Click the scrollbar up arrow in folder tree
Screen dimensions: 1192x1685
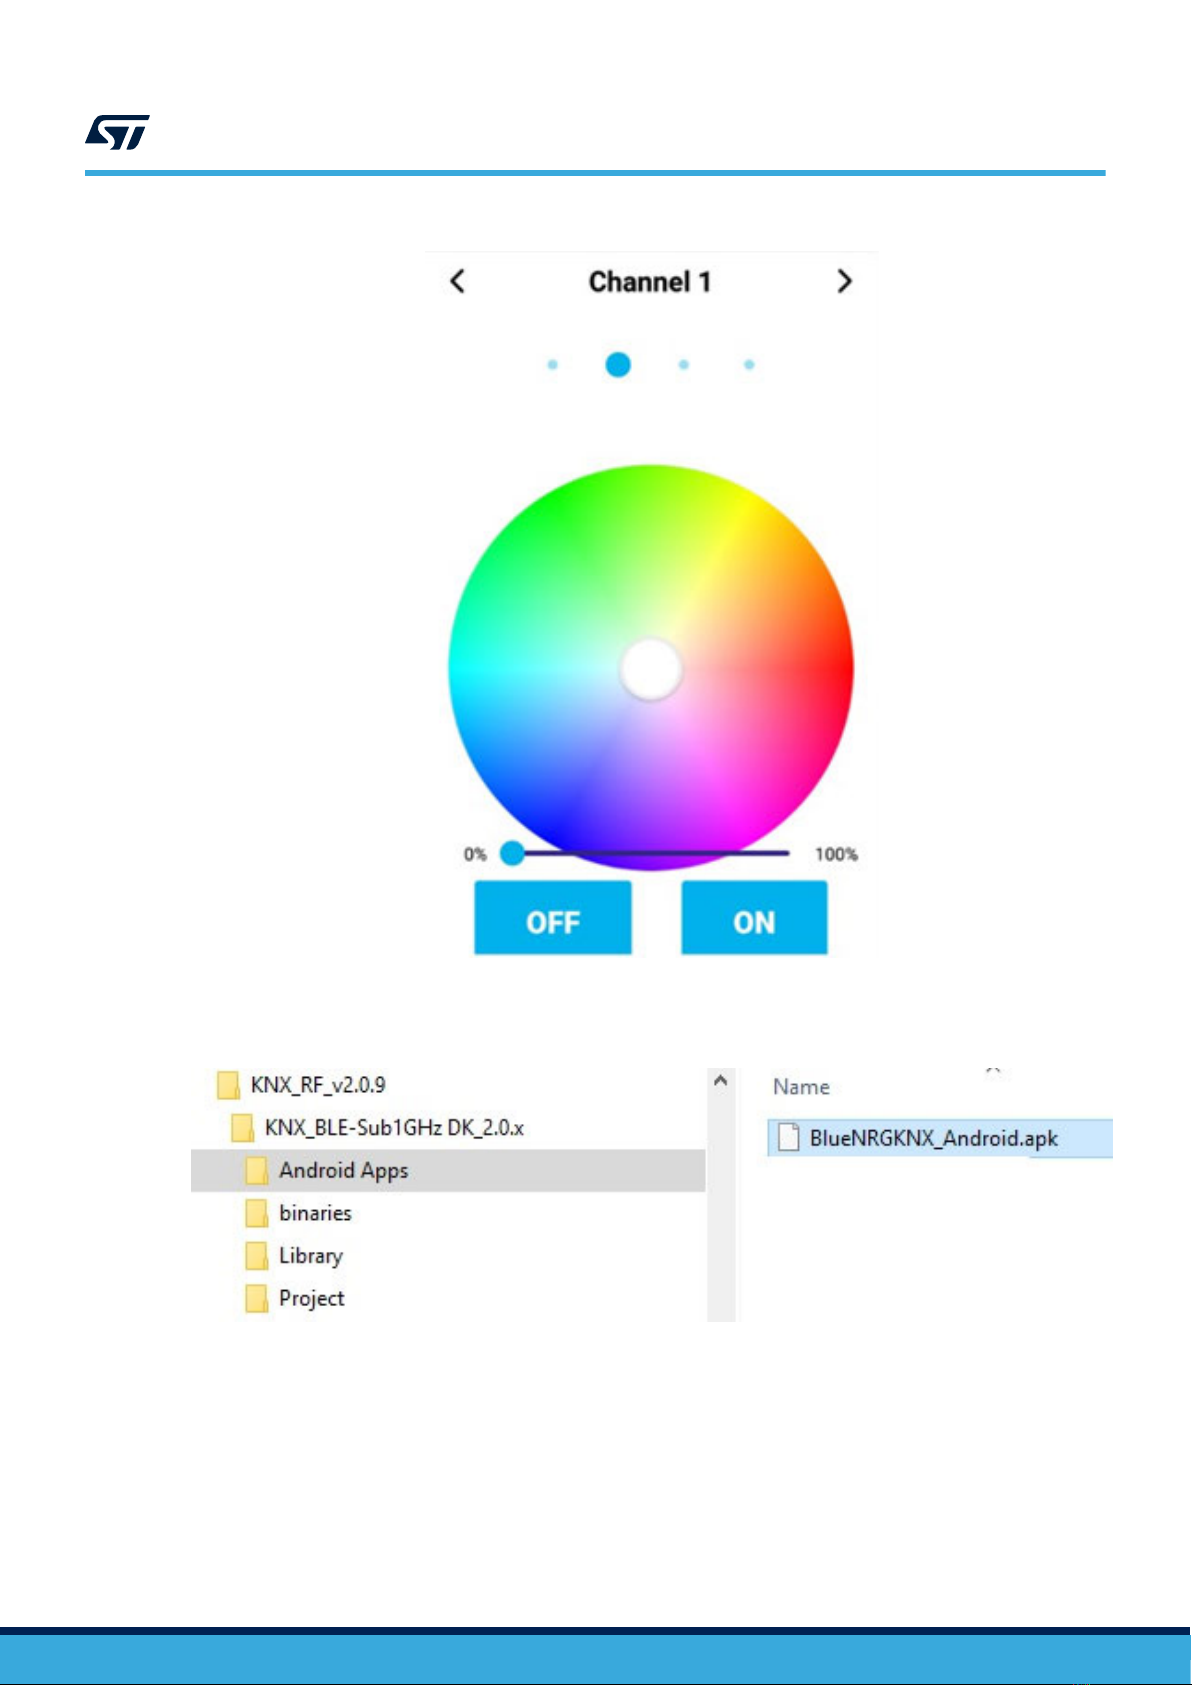(720, 1081)
